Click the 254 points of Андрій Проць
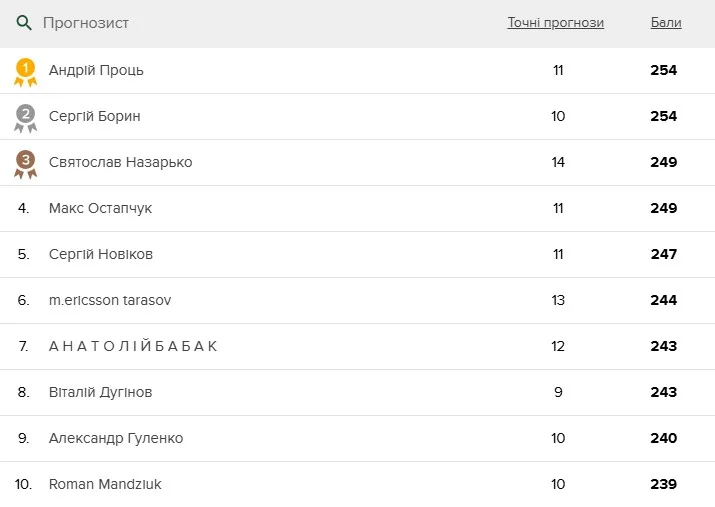Image resolution: width=715 pixels, height=507 pixels. tap(663, 70)
